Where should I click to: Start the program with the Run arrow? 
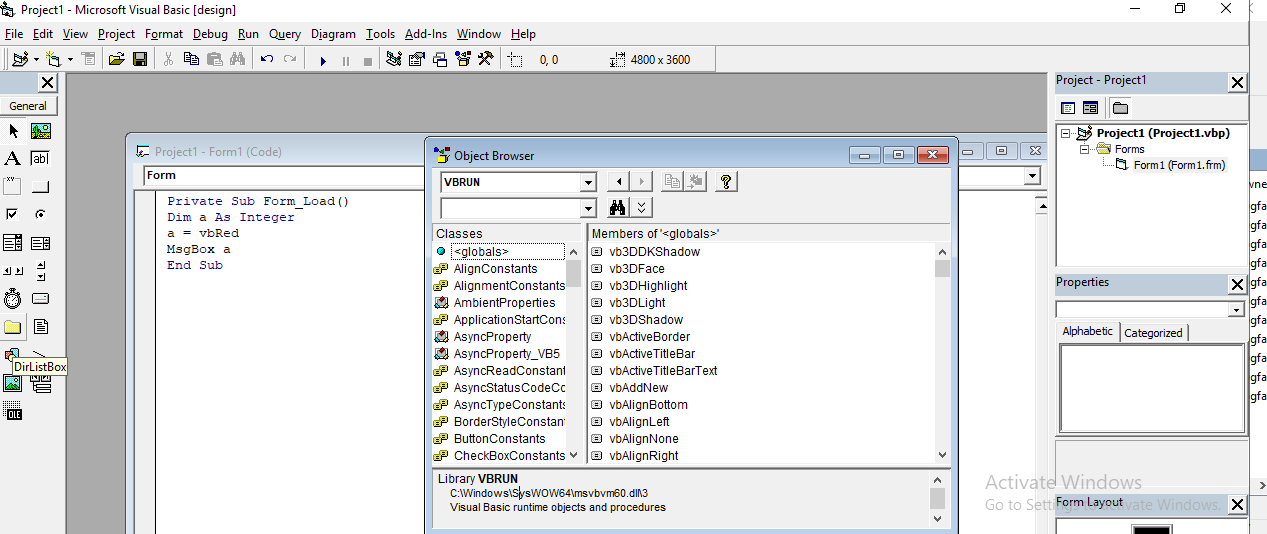click(323, 61)
